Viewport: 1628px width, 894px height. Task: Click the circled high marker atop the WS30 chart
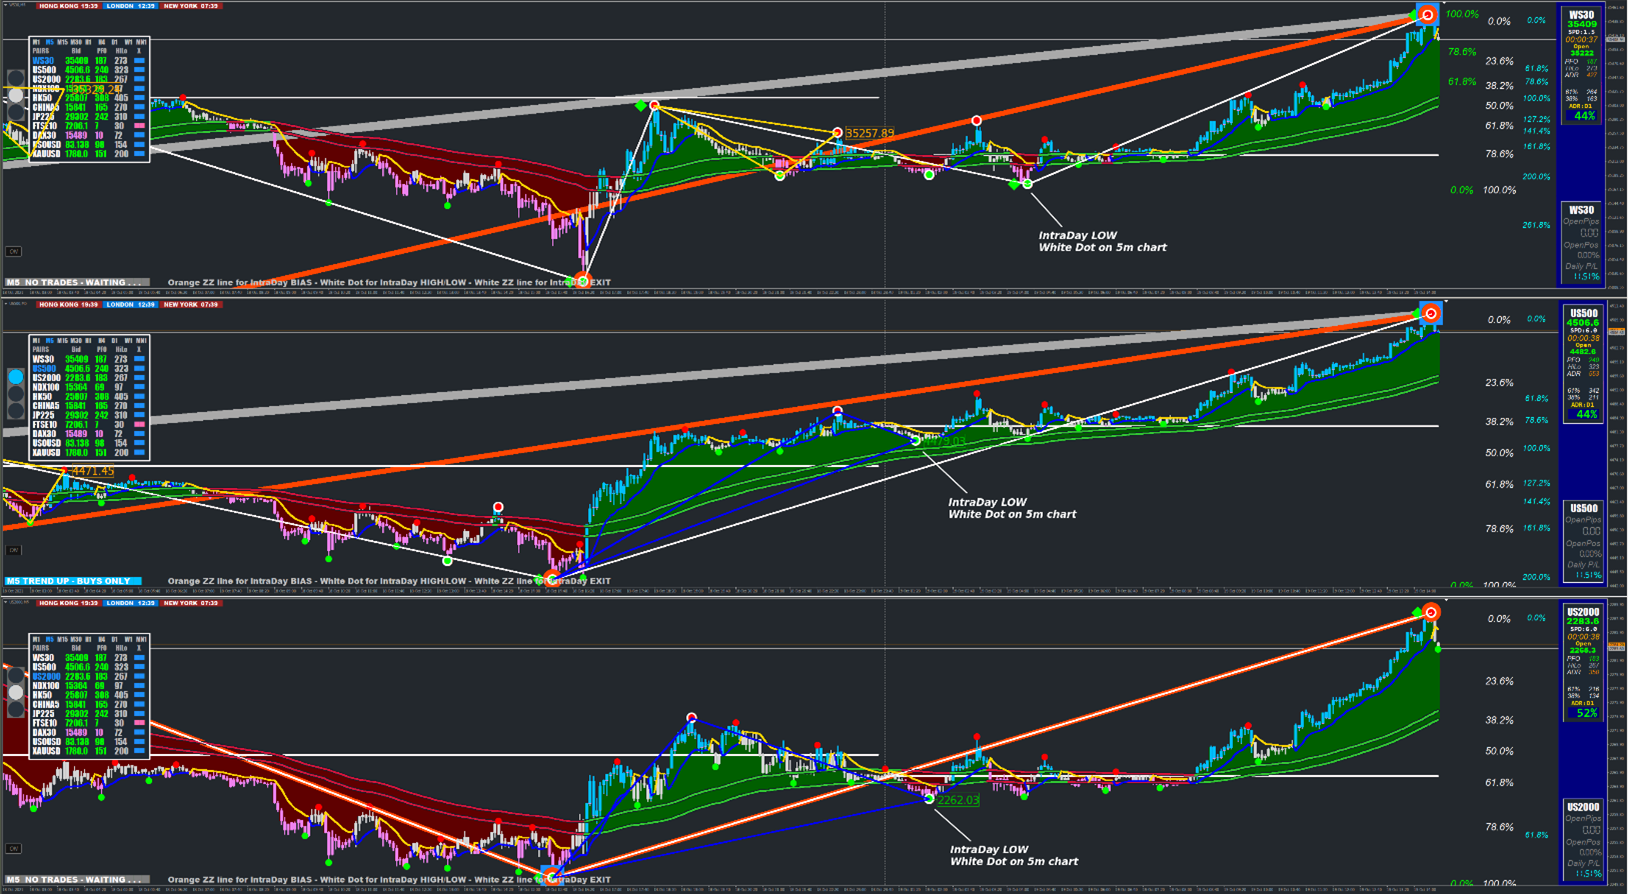point(1428,14)
